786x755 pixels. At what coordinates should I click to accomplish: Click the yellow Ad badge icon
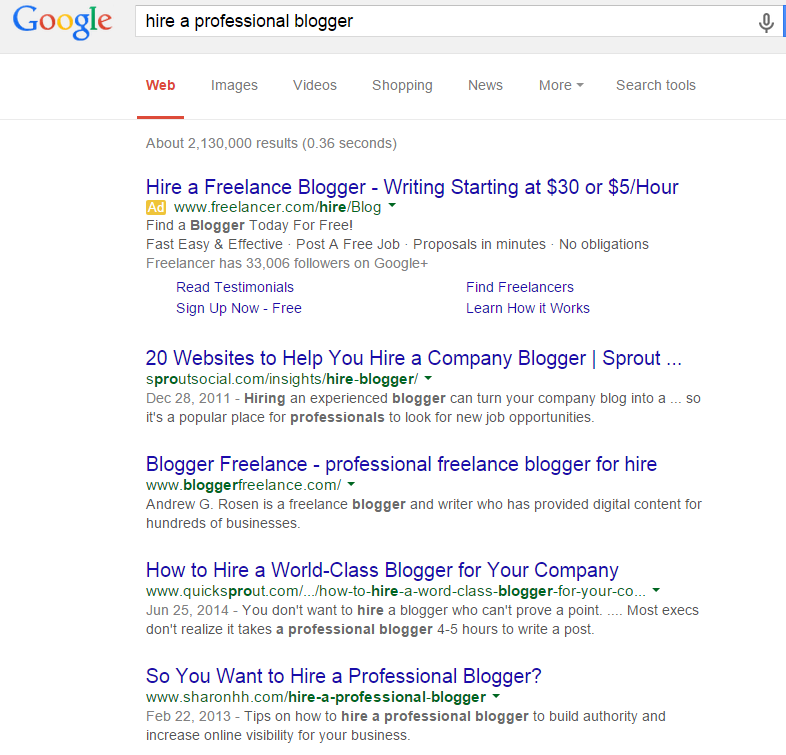(155, 207)
